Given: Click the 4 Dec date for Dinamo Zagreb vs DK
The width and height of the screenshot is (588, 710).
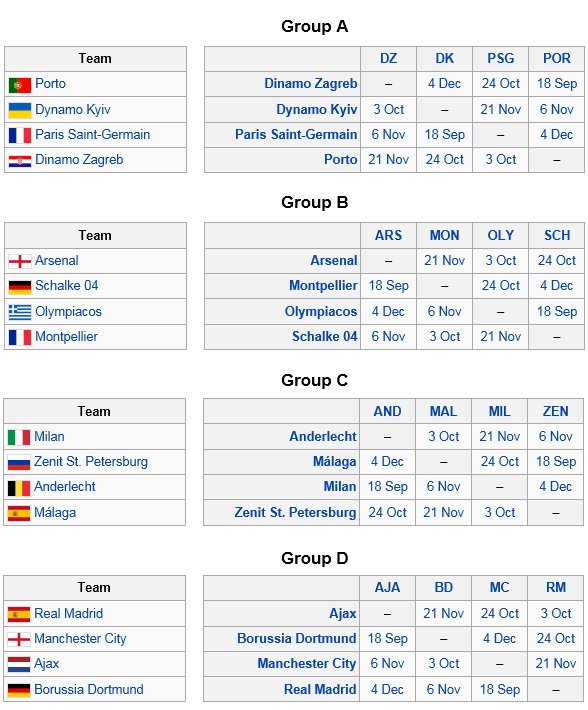Looking at the screenshot, I should click(444, 84).
